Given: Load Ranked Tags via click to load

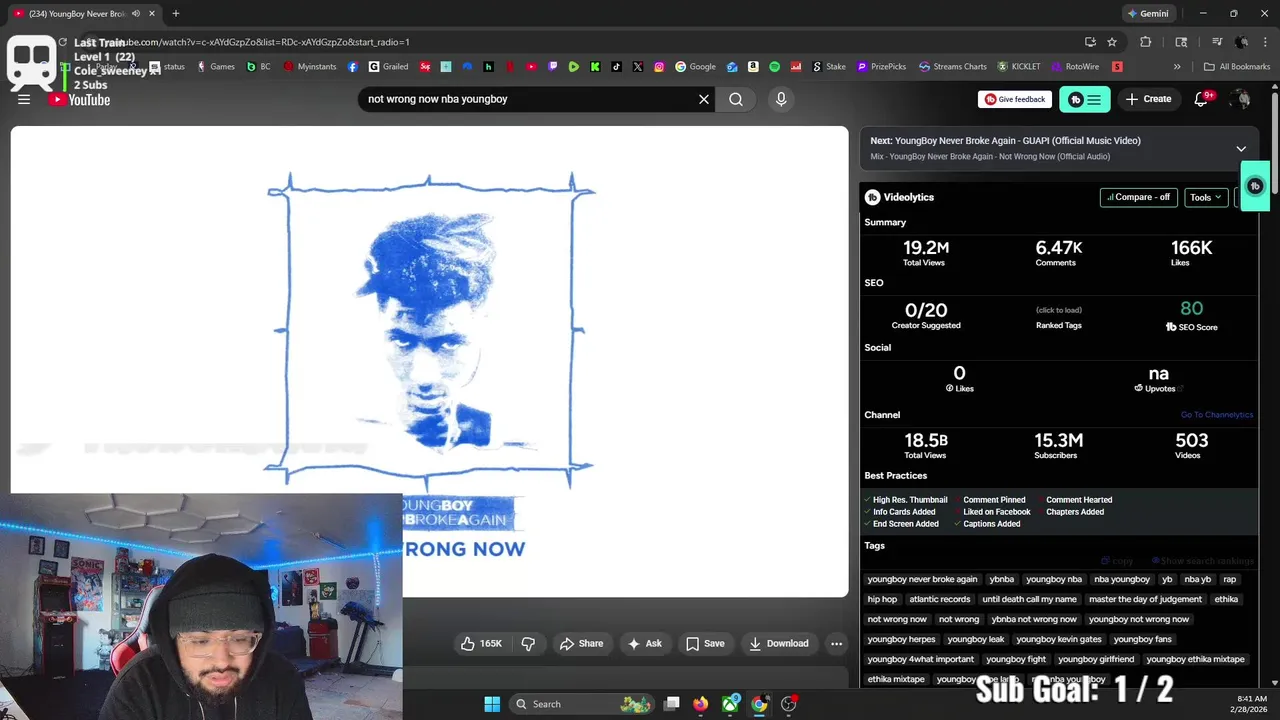Looking at the screenshot, I should pos(1058,310).
